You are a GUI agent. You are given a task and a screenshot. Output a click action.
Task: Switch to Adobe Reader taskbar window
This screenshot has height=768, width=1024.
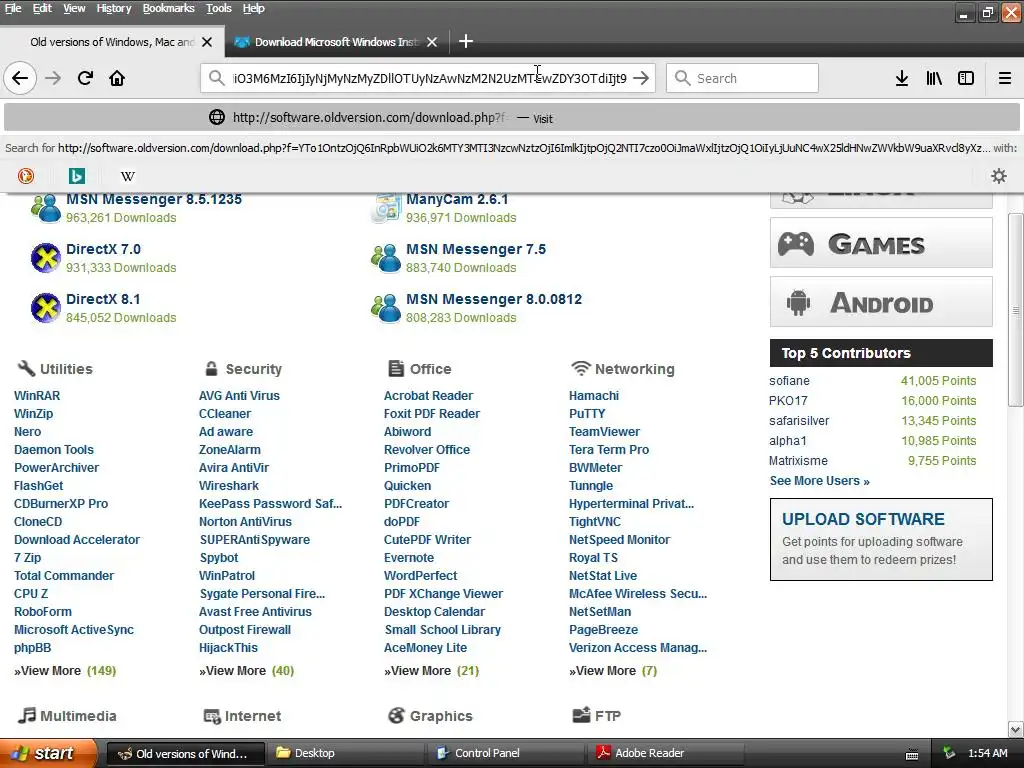coord(666,754)
